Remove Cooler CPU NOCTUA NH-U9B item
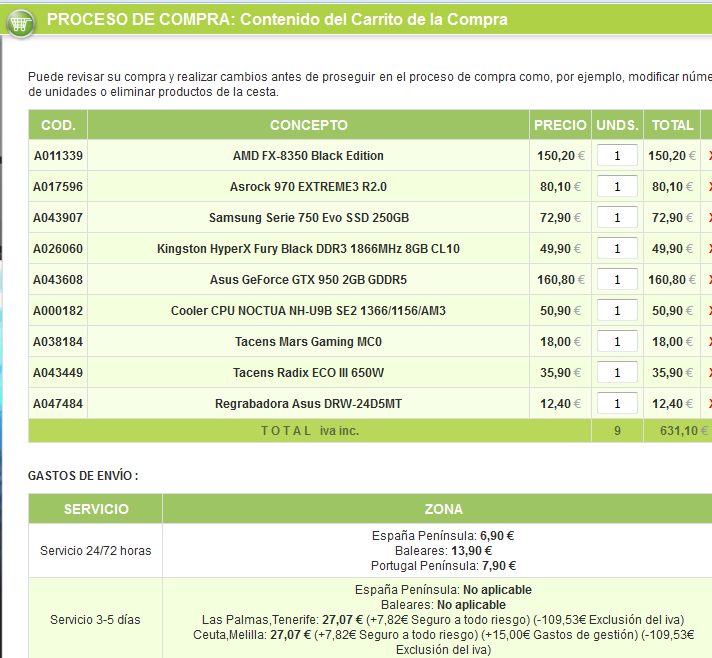712x658 pixels. tap(710, 311)
